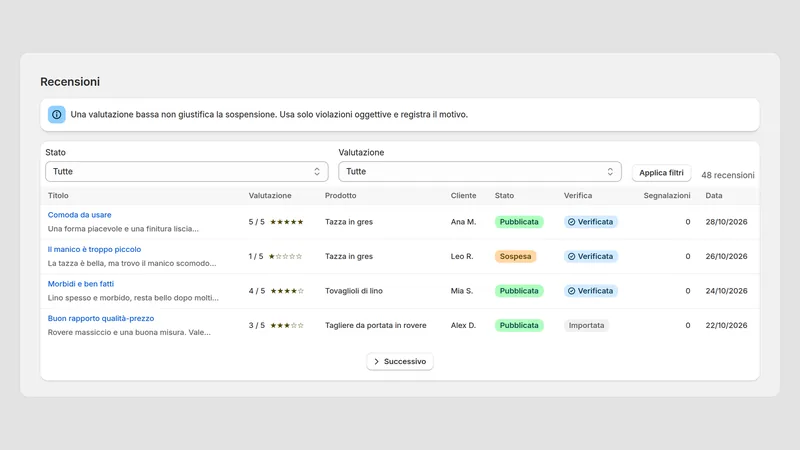
Task: Click the Verificata badge in Ana M. row
Action: (591, 222)
